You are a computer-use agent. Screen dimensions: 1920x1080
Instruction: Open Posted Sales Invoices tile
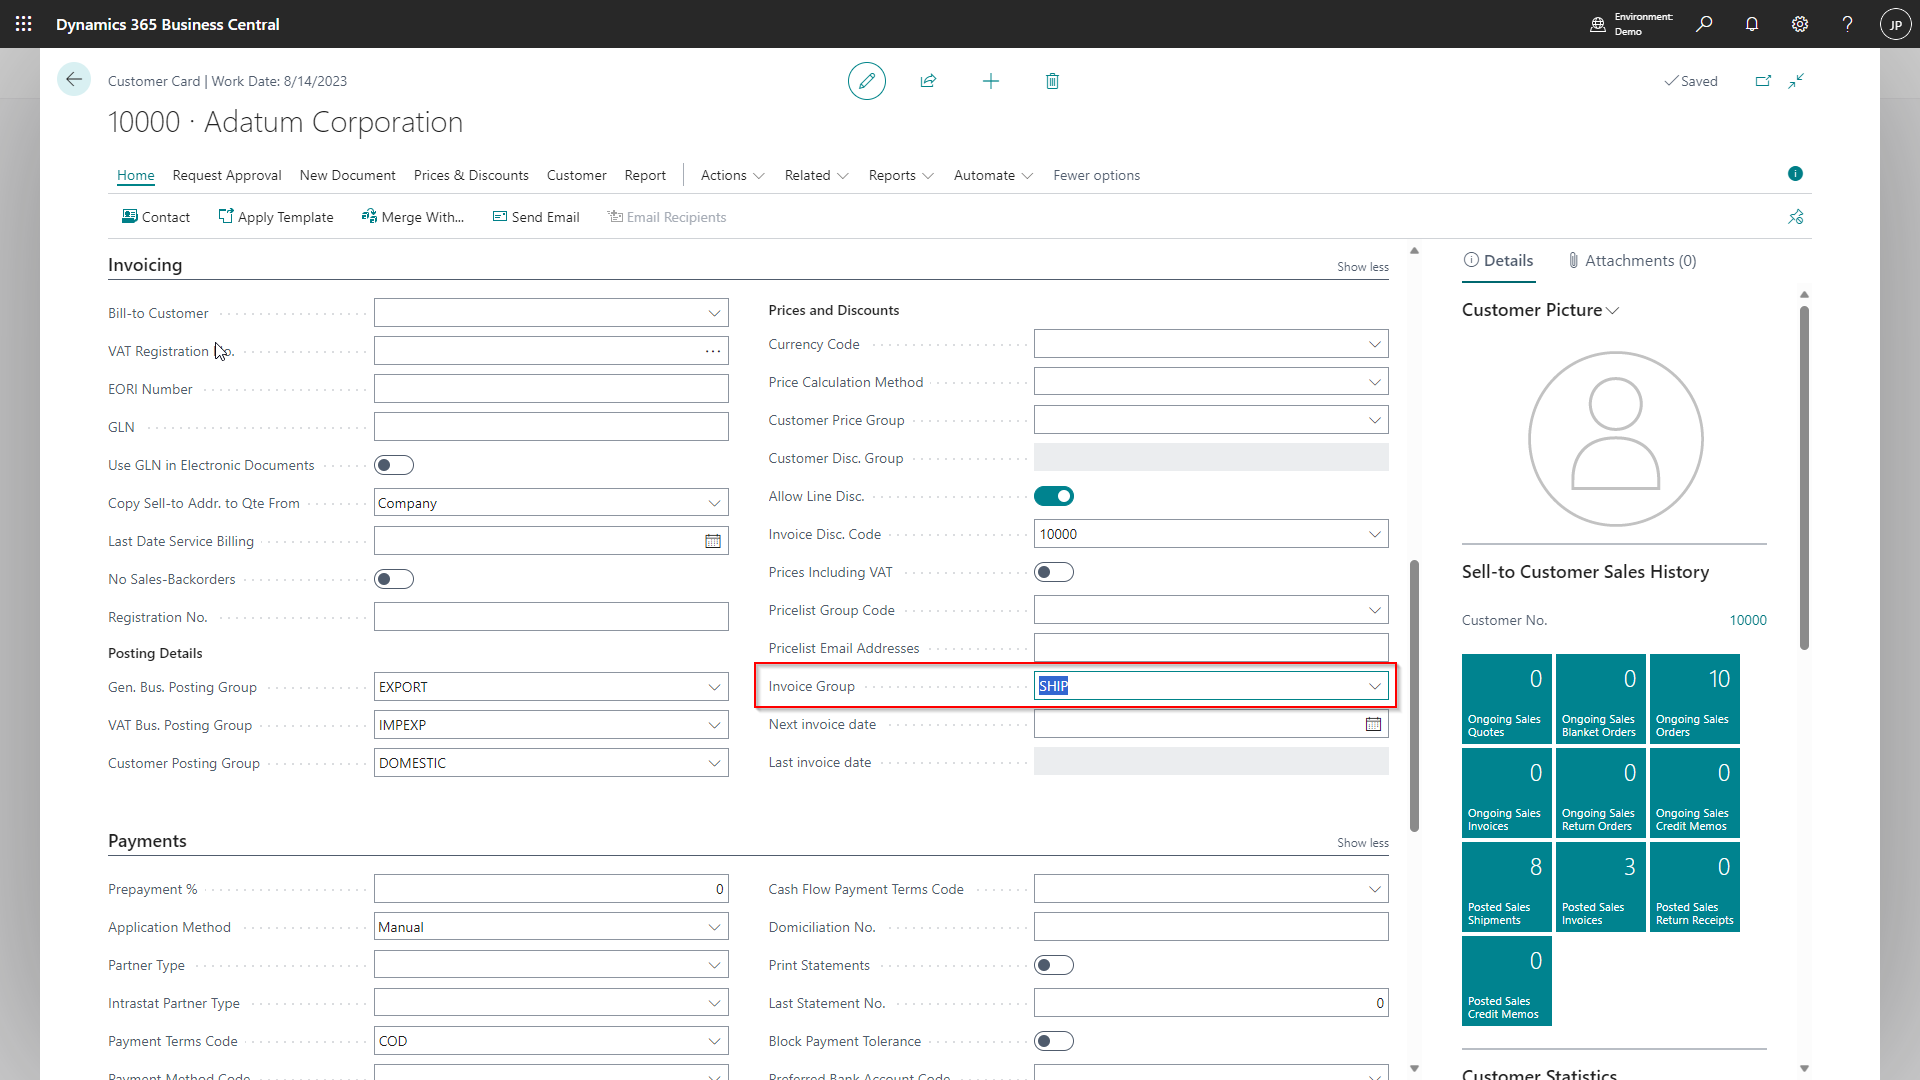pyautogui.click(x=1600, y=887)
